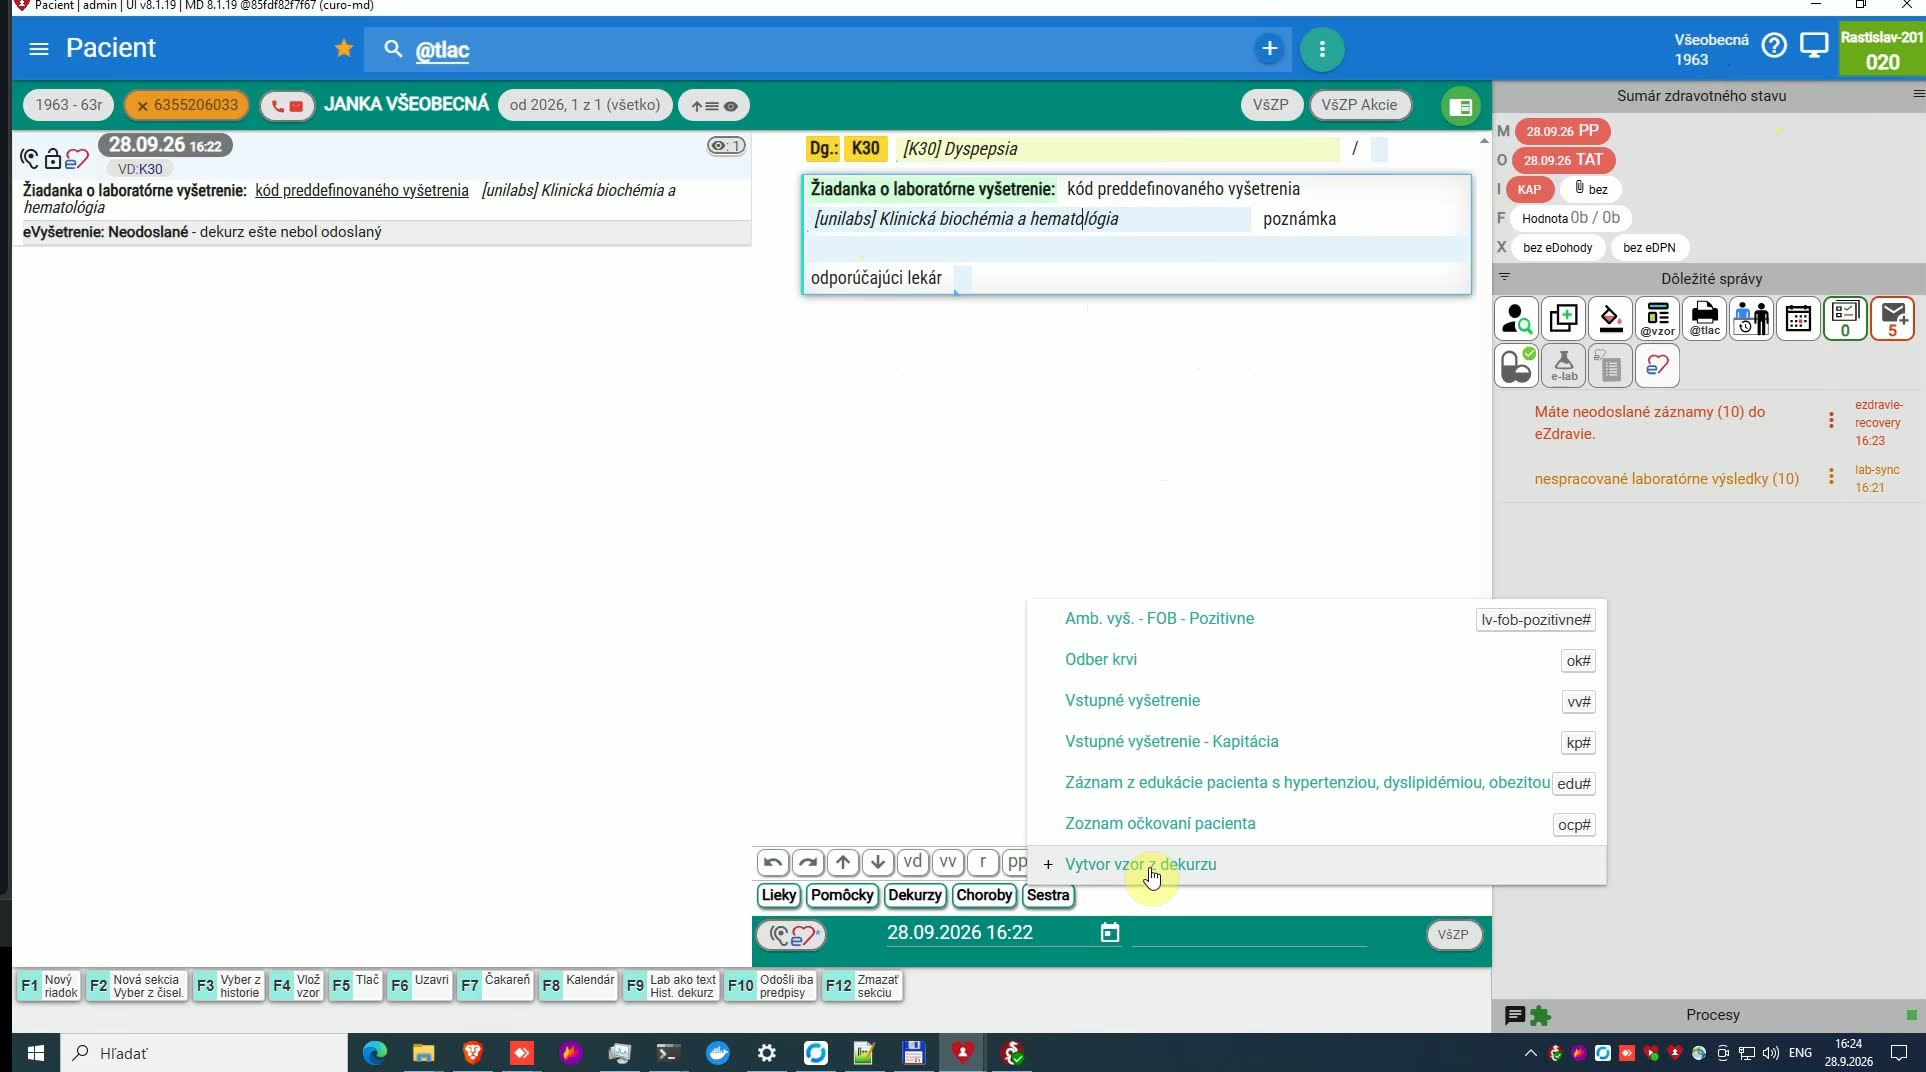Toggle the favorite star icon

(343, 48)
